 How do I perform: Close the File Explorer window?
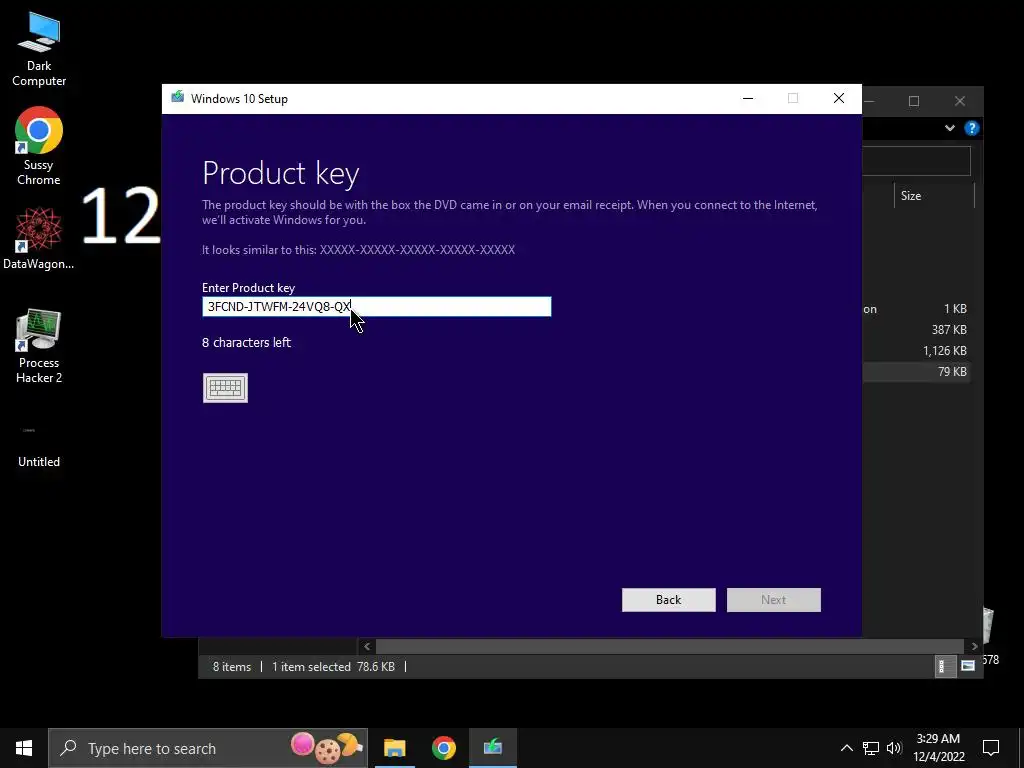[x=960, y=101]
